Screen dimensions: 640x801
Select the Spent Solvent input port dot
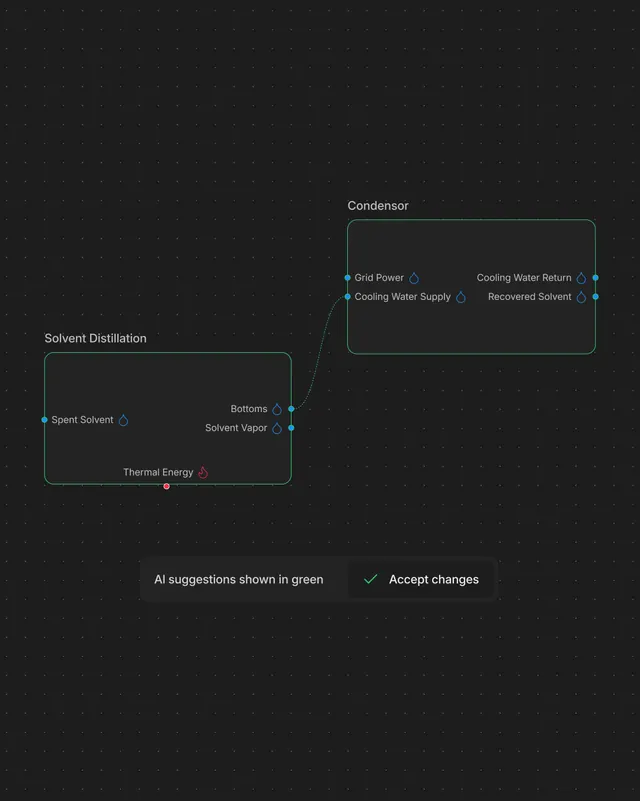click(44, 420)
